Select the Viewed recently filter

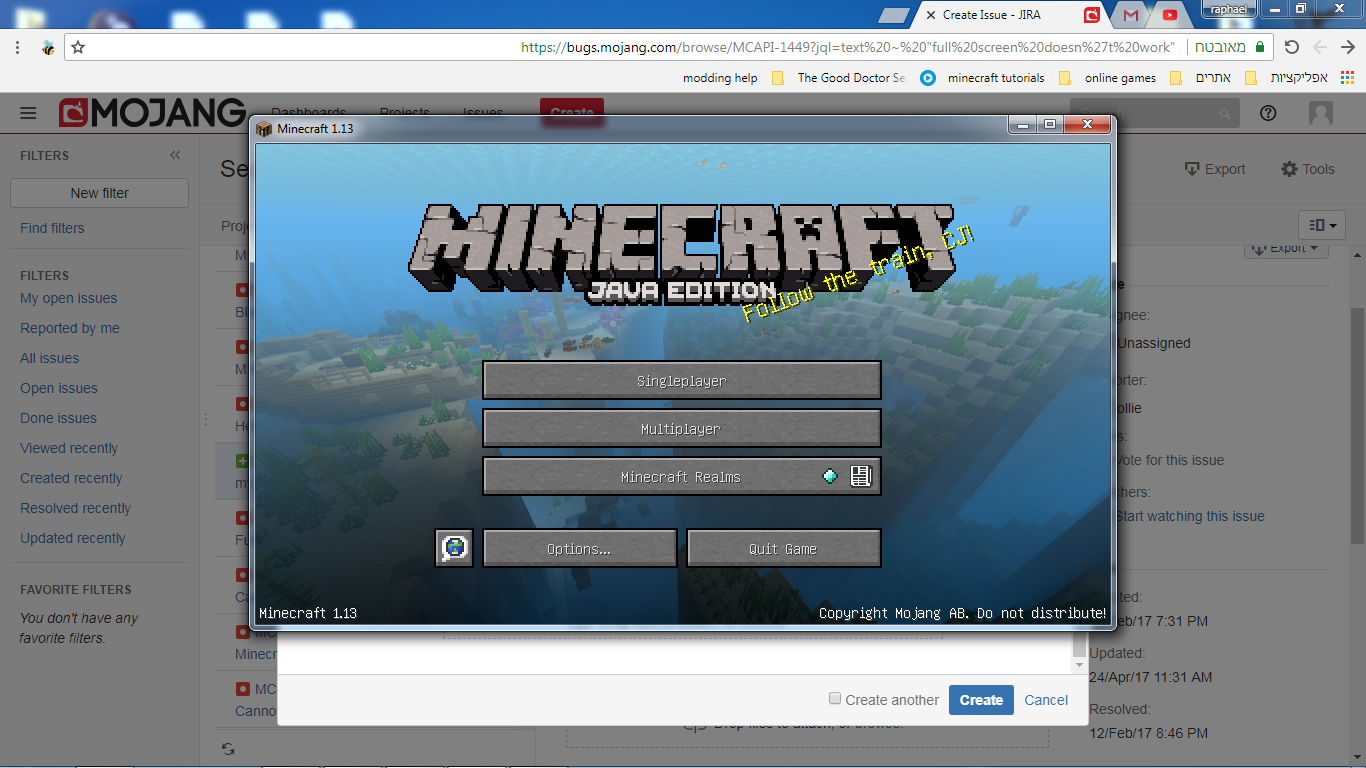point(69,448)
